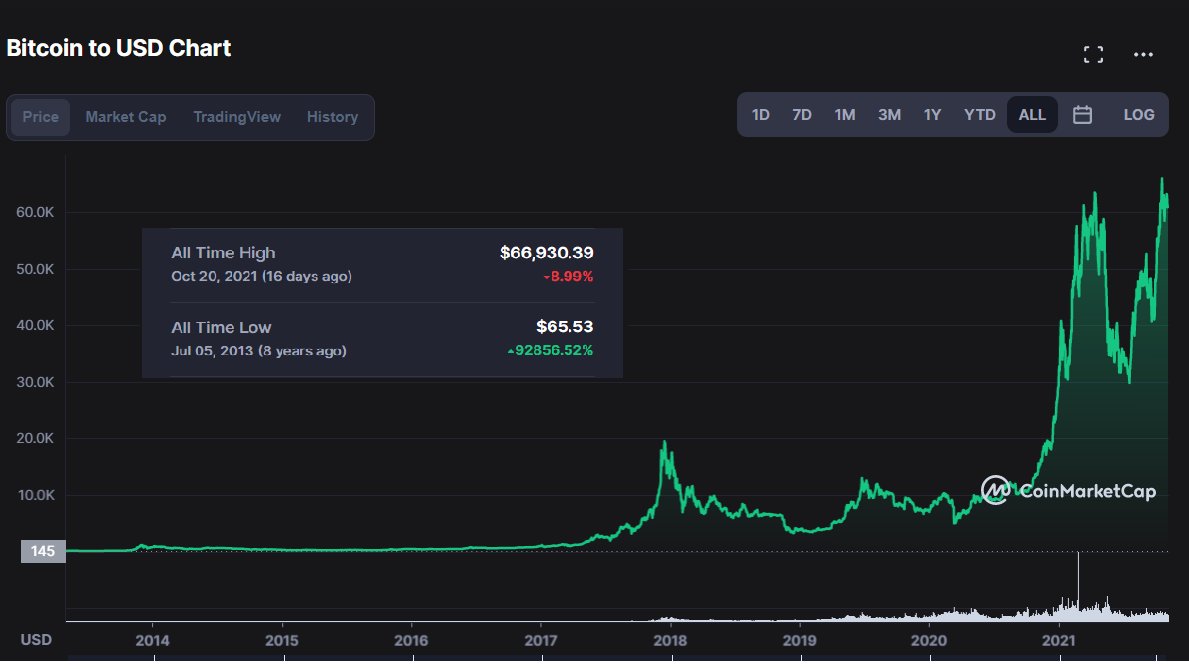Select the 1Y time range
The image size is (1189, 669).
click(x=932, y=115)
